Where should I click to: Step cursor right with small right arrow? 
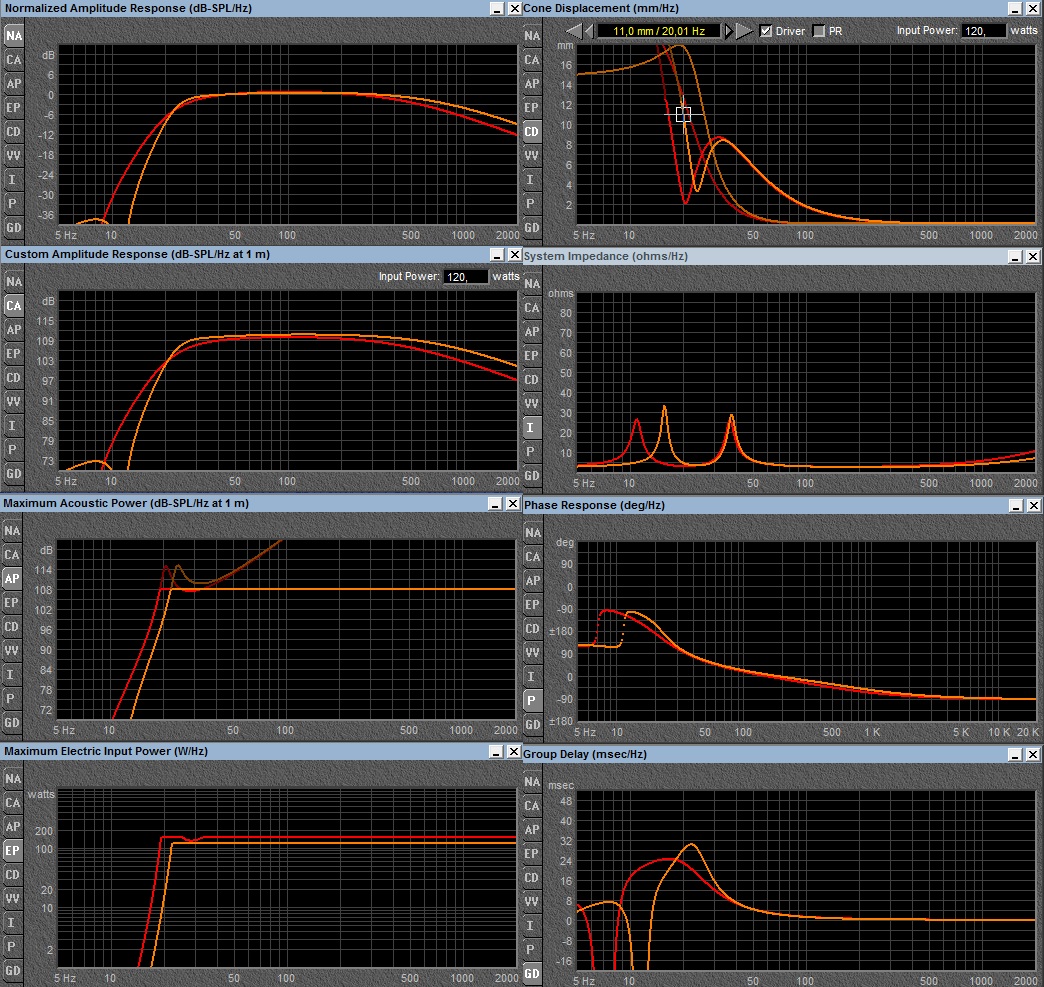click(x=729, y=31)
